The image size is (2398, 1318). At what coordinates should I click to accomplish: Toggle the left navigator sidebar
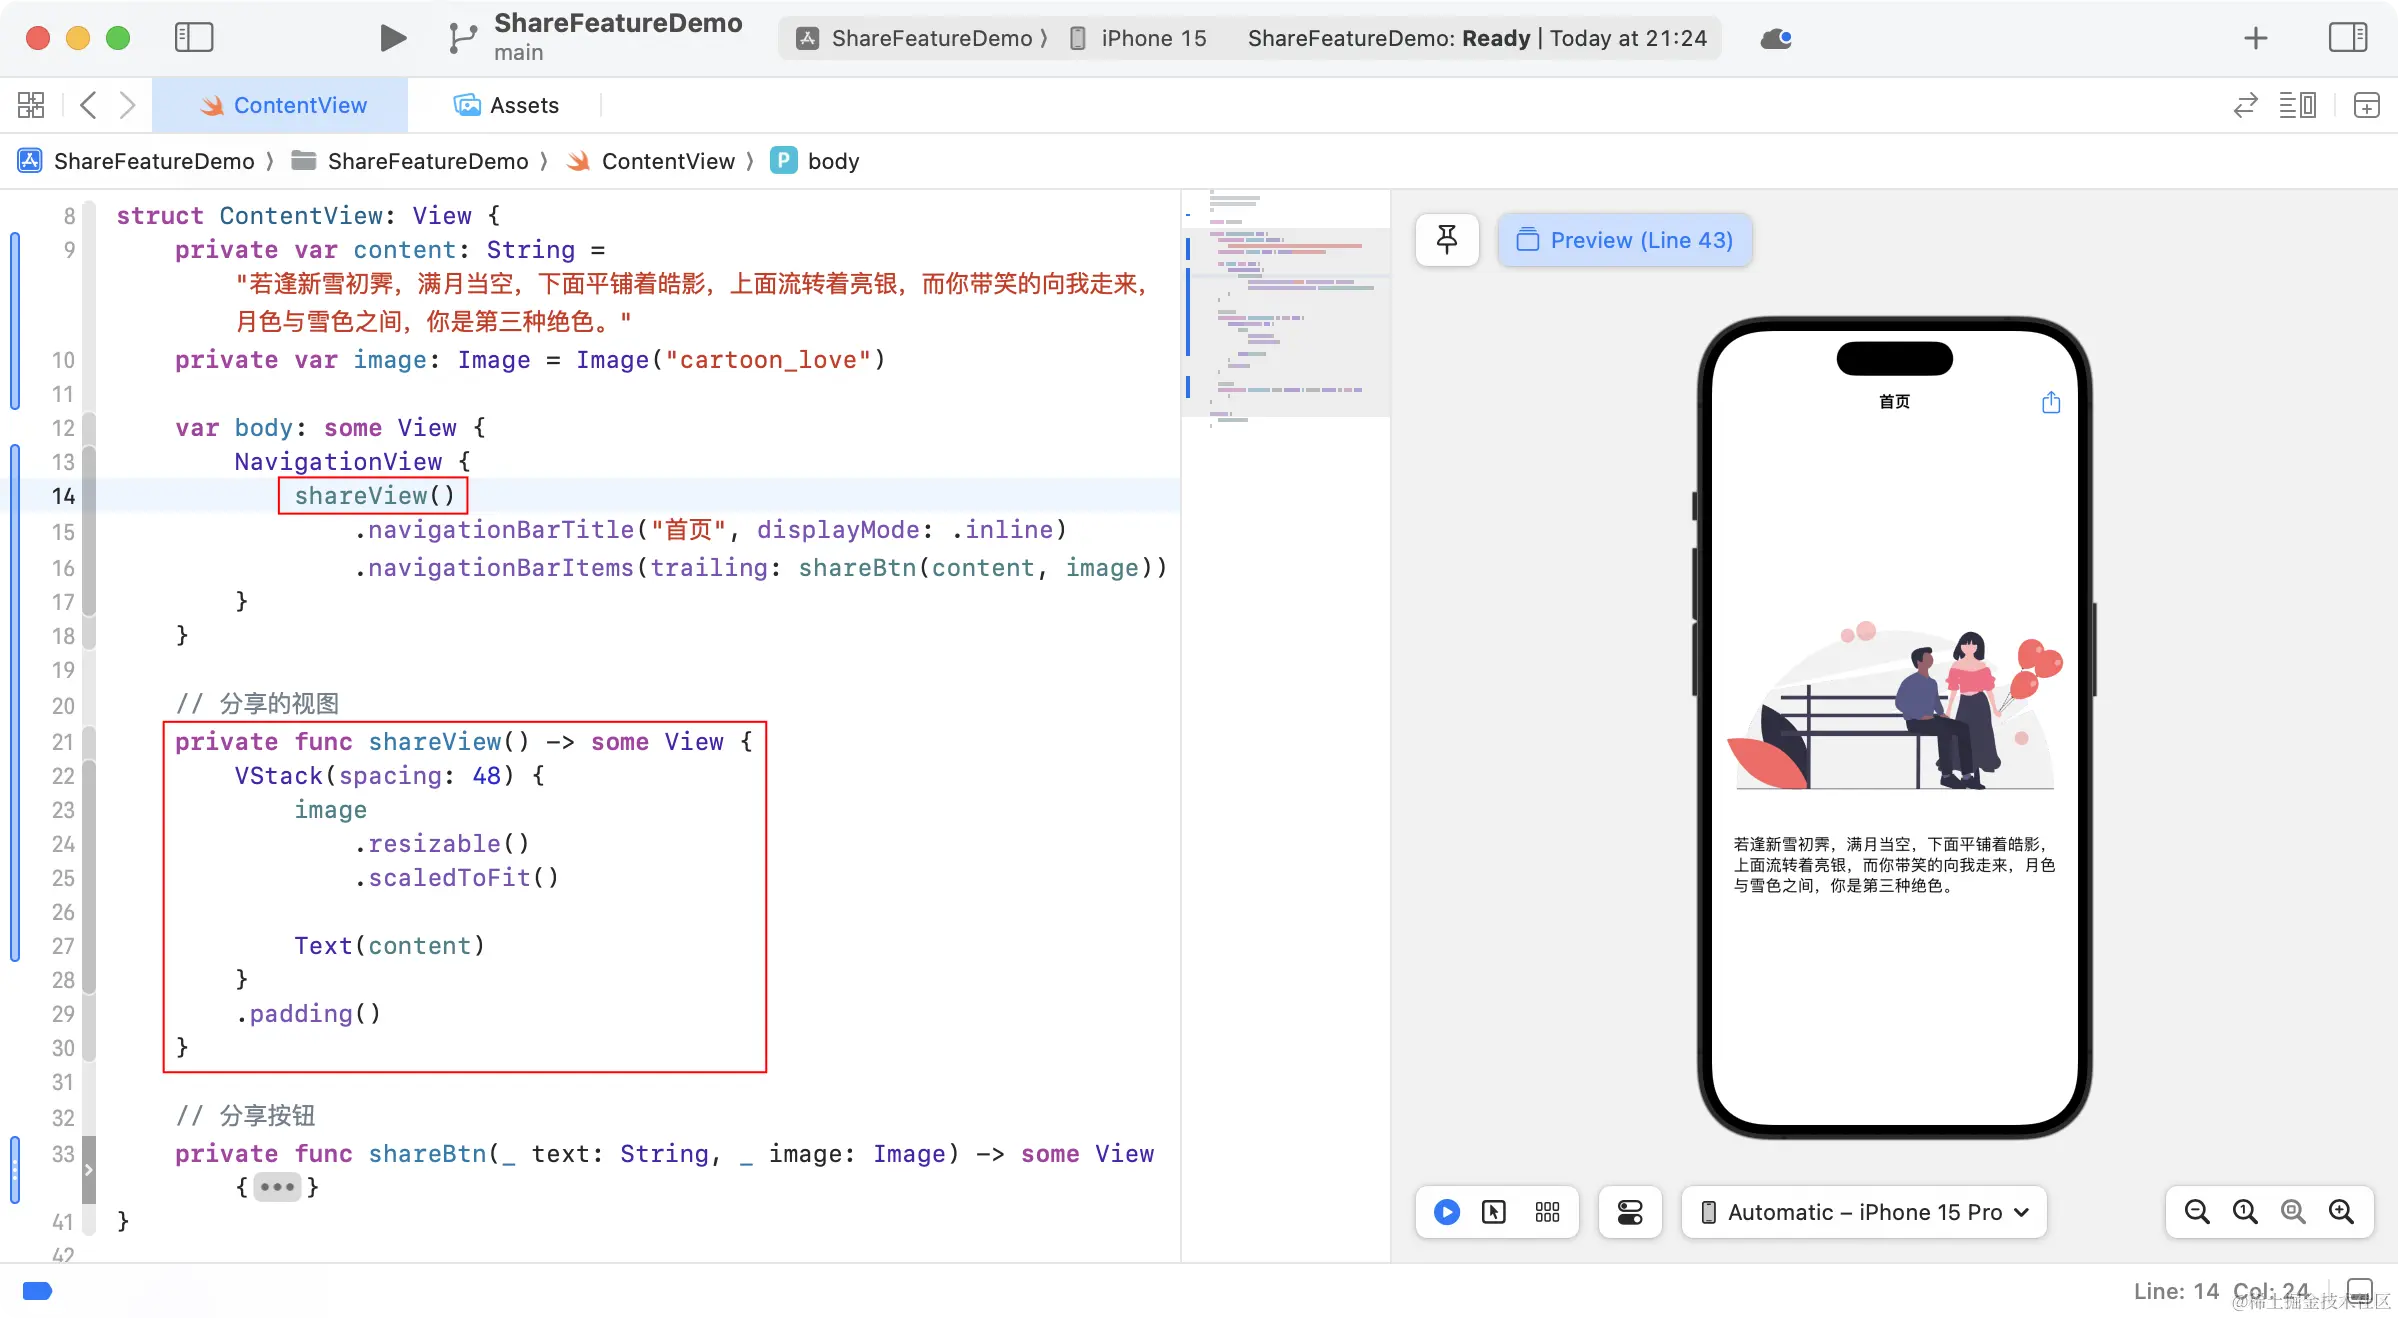[x=194, y=38]
